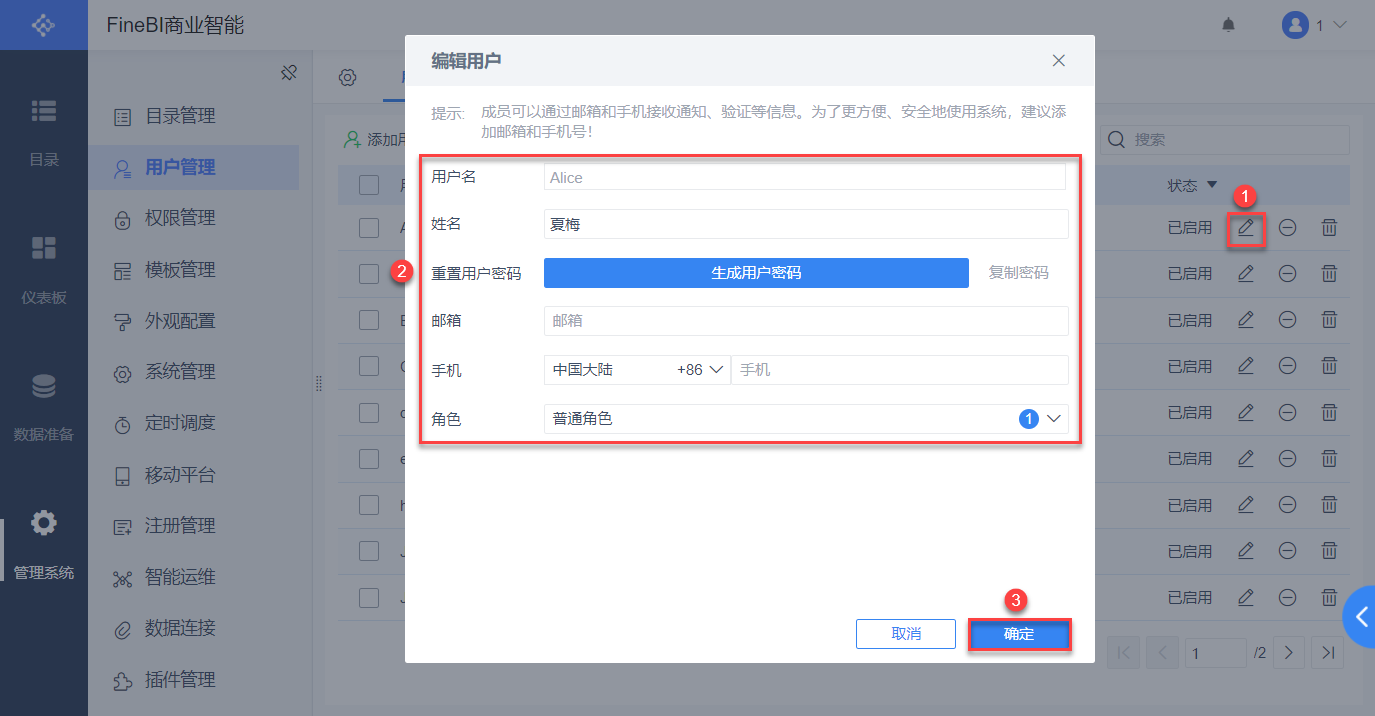Click 已启用 status in row A
Image resolution: width=1375 pixels, height=716 pixels.
(1189, 228)
